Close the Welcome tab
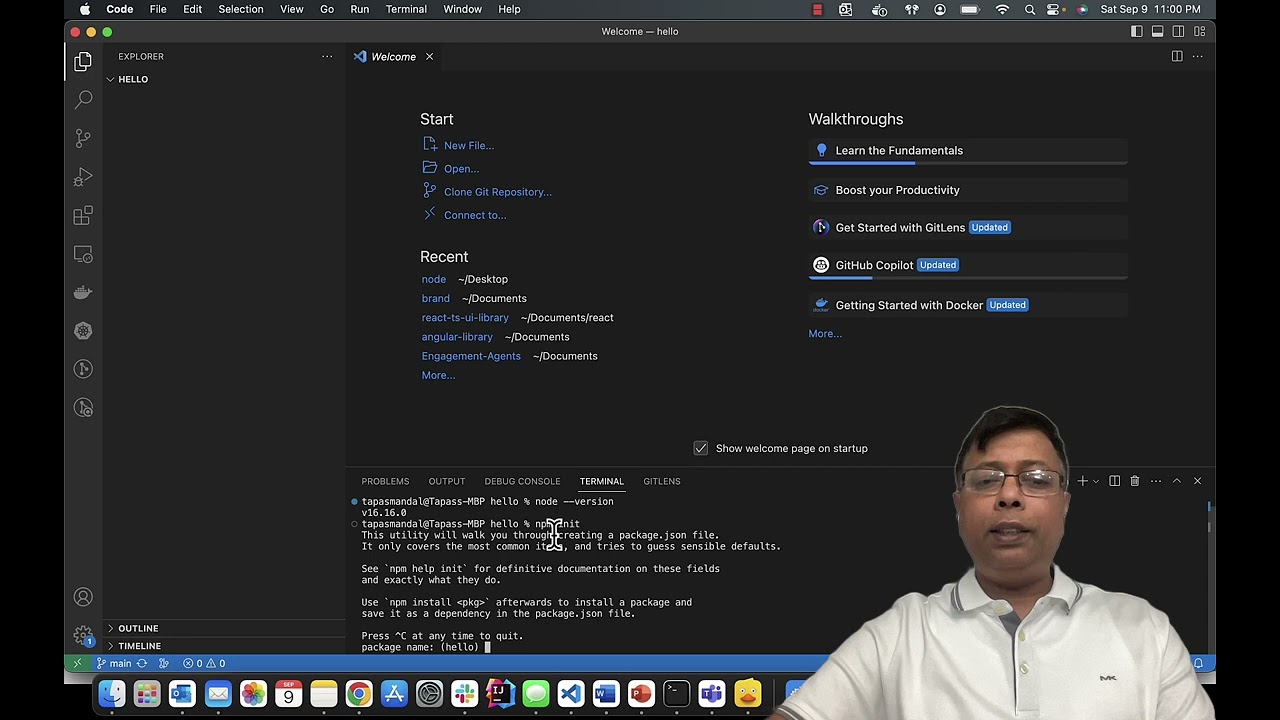This screenshot has width=1280, height=720. point(429,57)
